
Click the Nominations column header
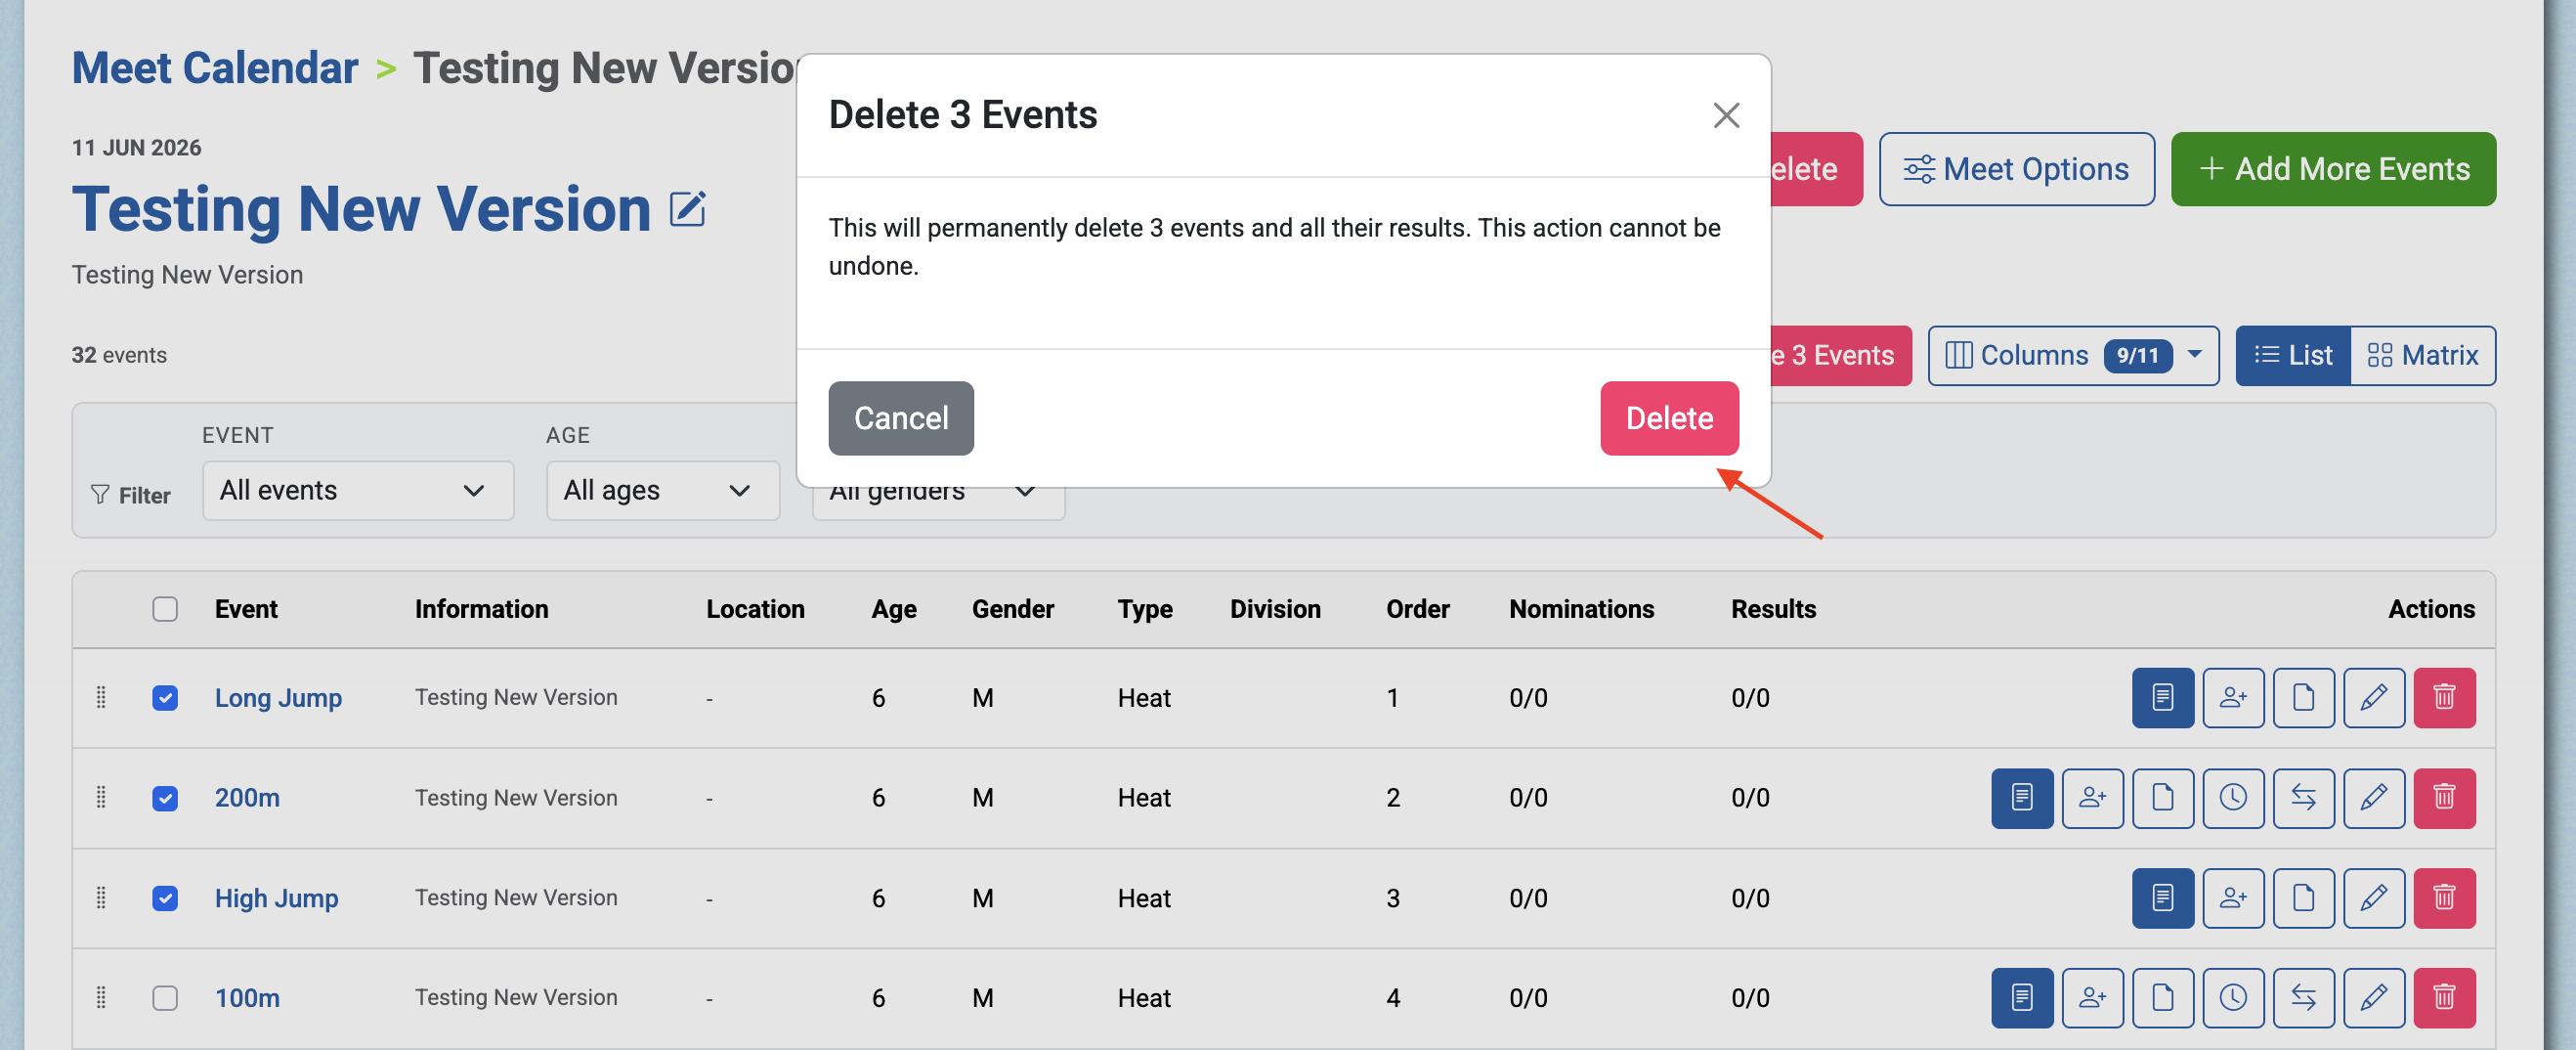pos(1581,609)
